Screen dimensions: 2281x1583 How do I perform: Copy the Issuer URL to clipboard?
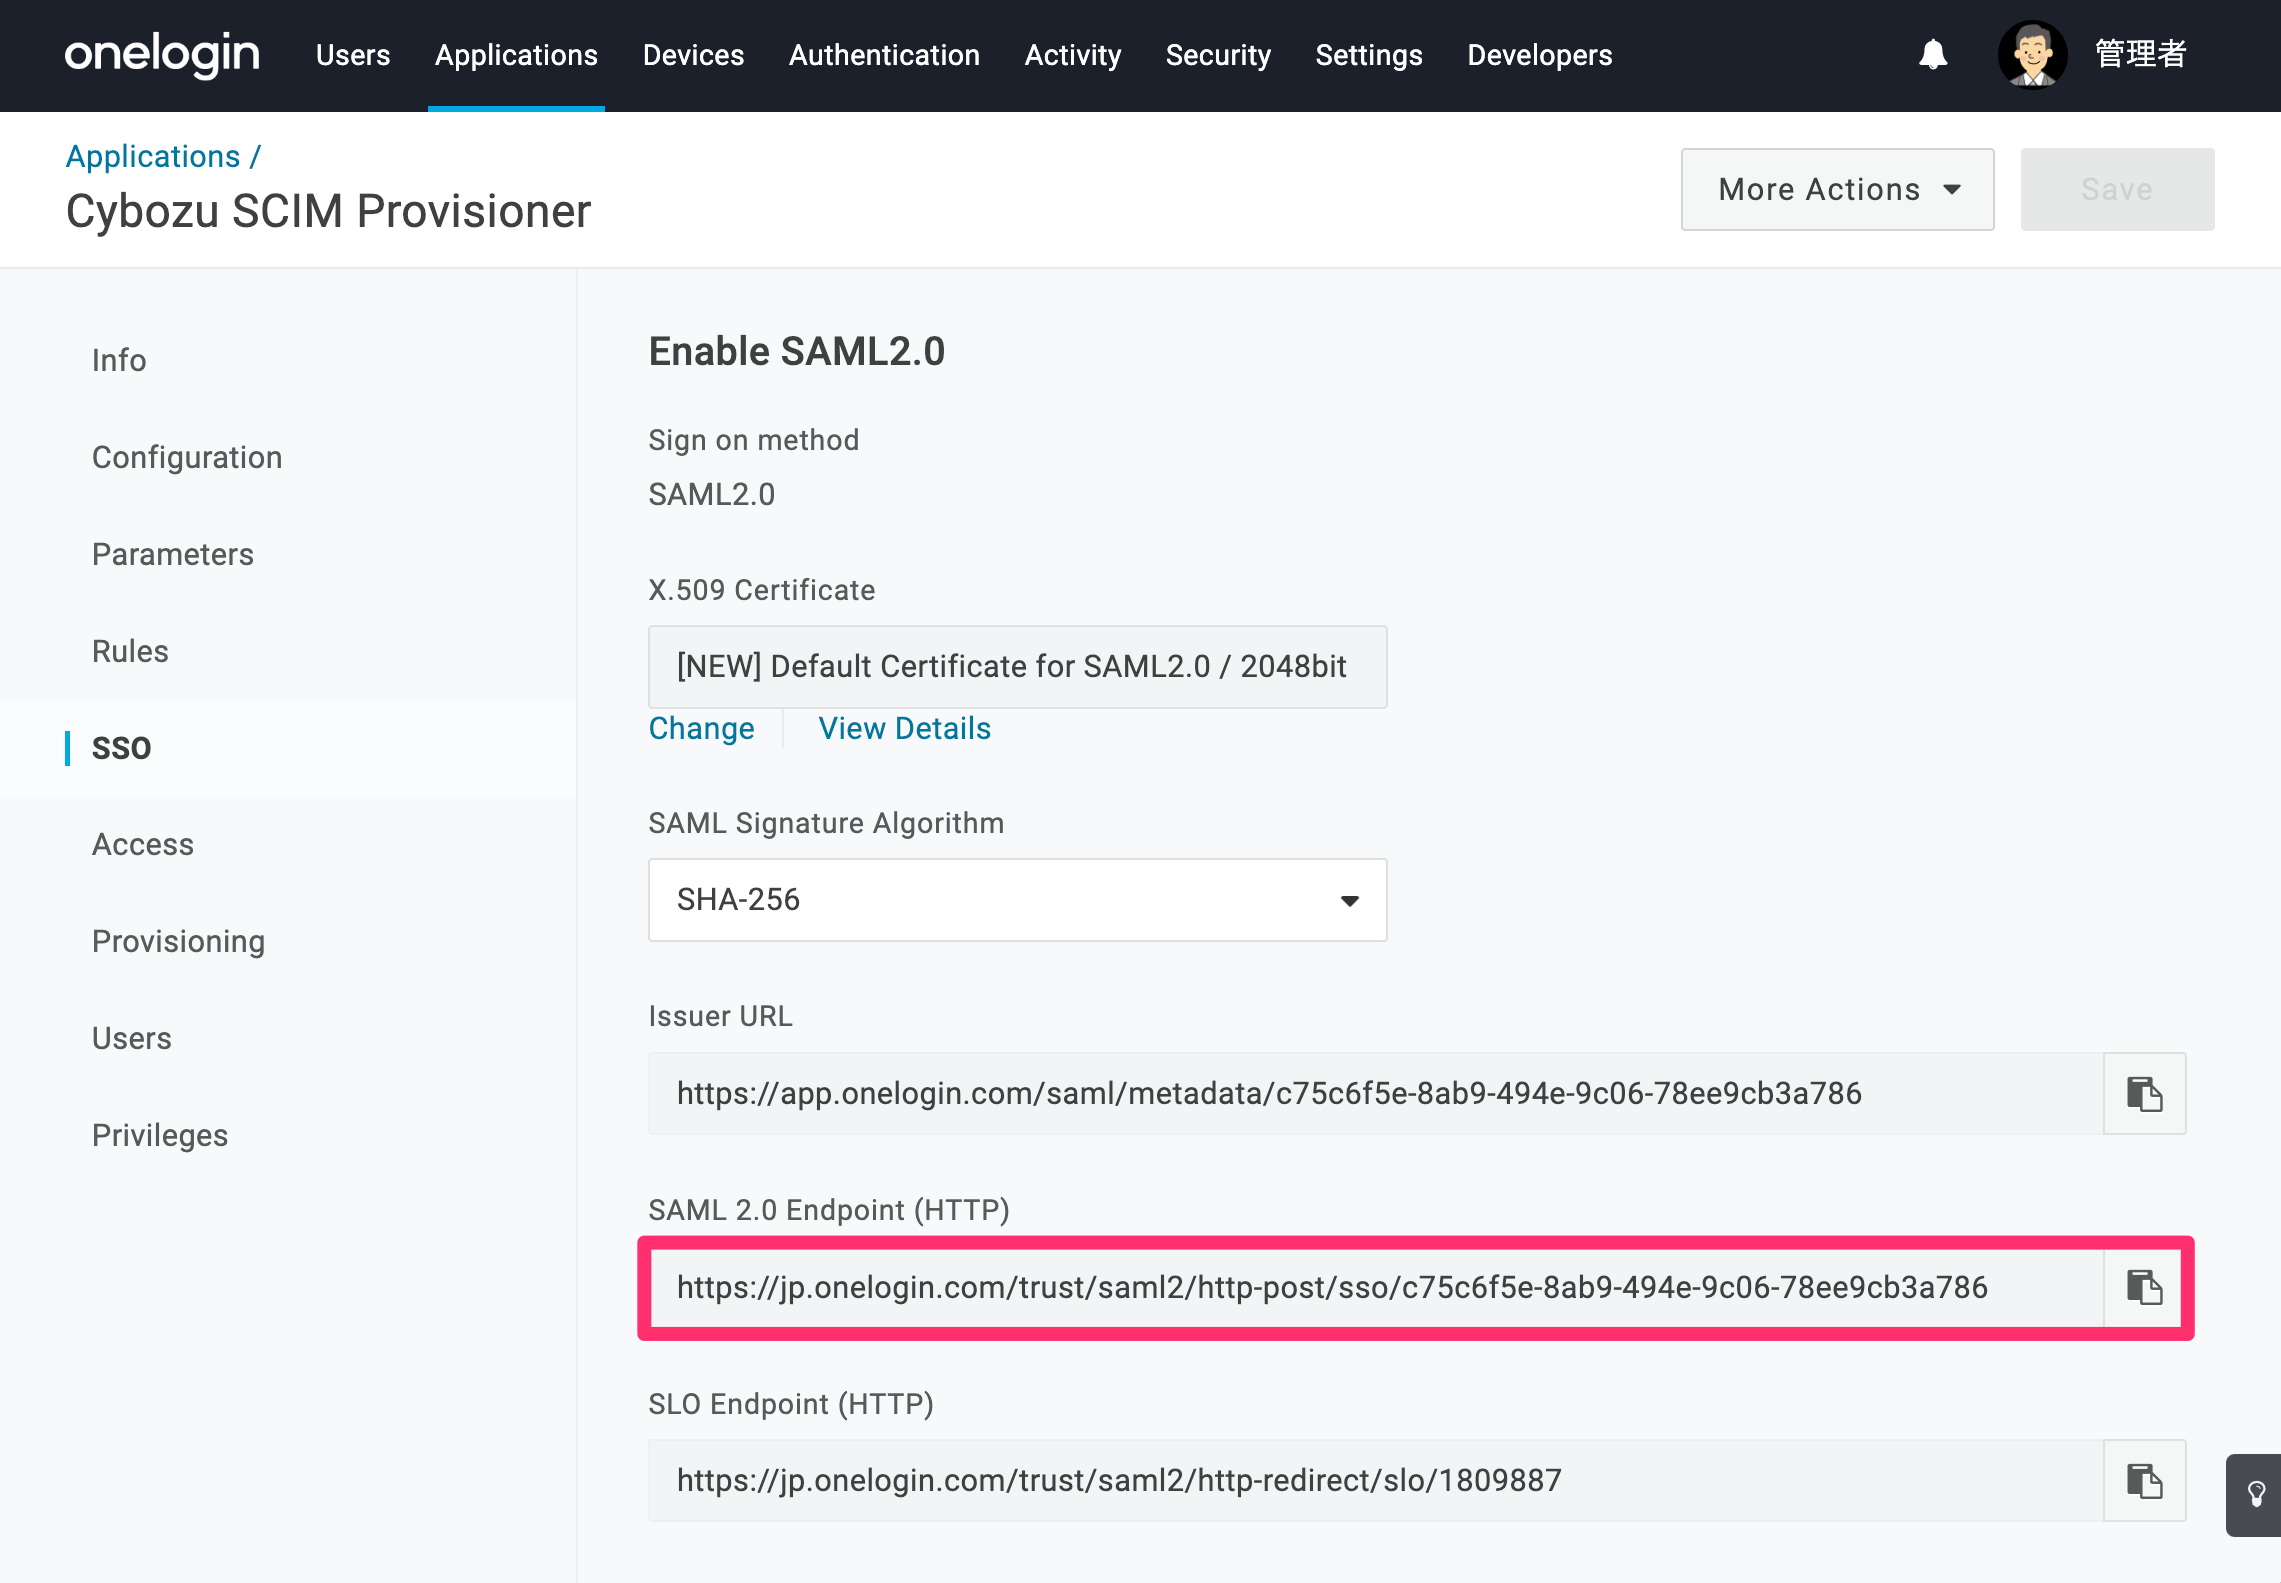2144,1093
